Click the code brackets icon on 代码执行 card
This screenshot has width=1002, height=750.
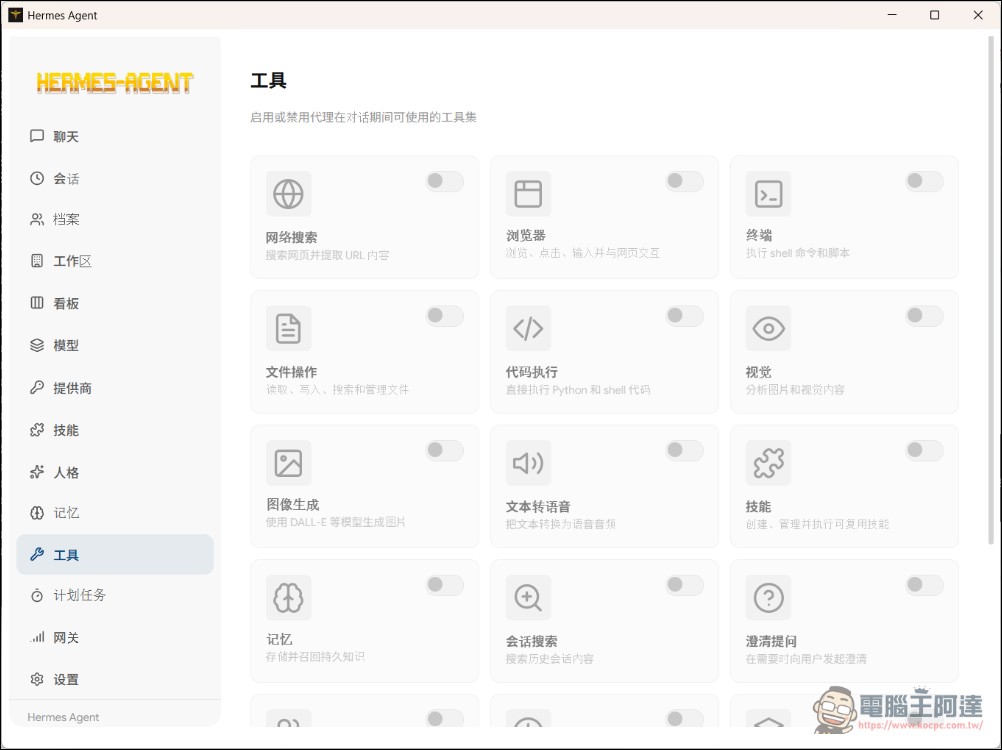[528, 328]
